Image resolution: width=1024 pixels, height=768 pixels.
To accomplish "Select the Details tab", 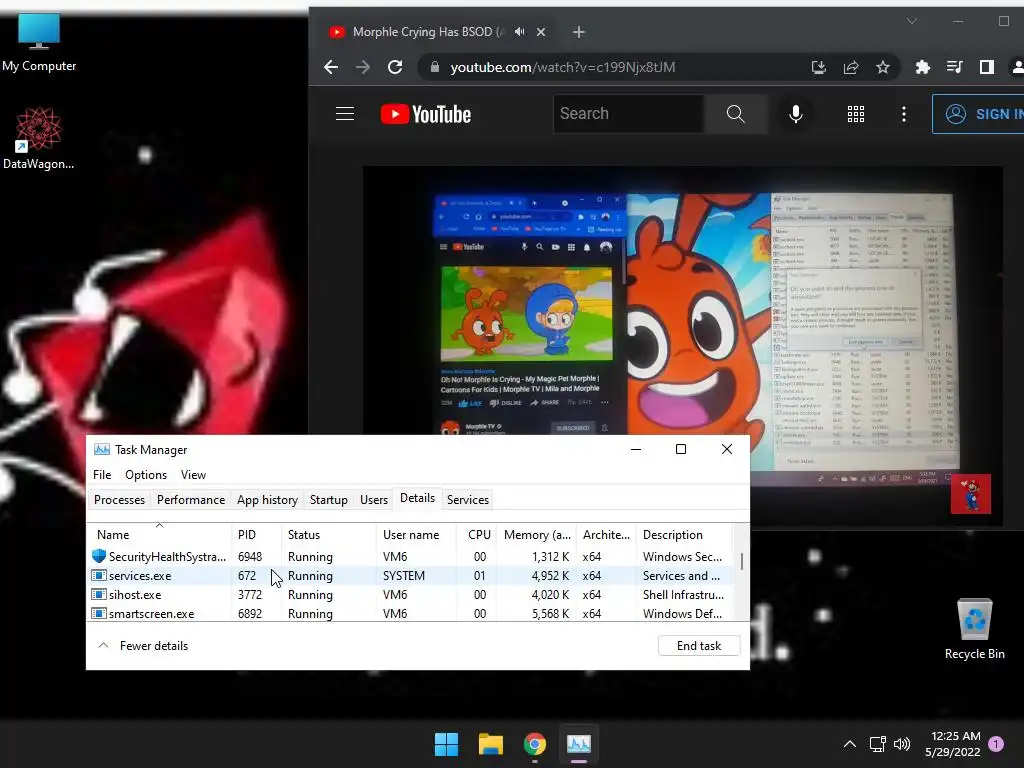I will [417, 498].
